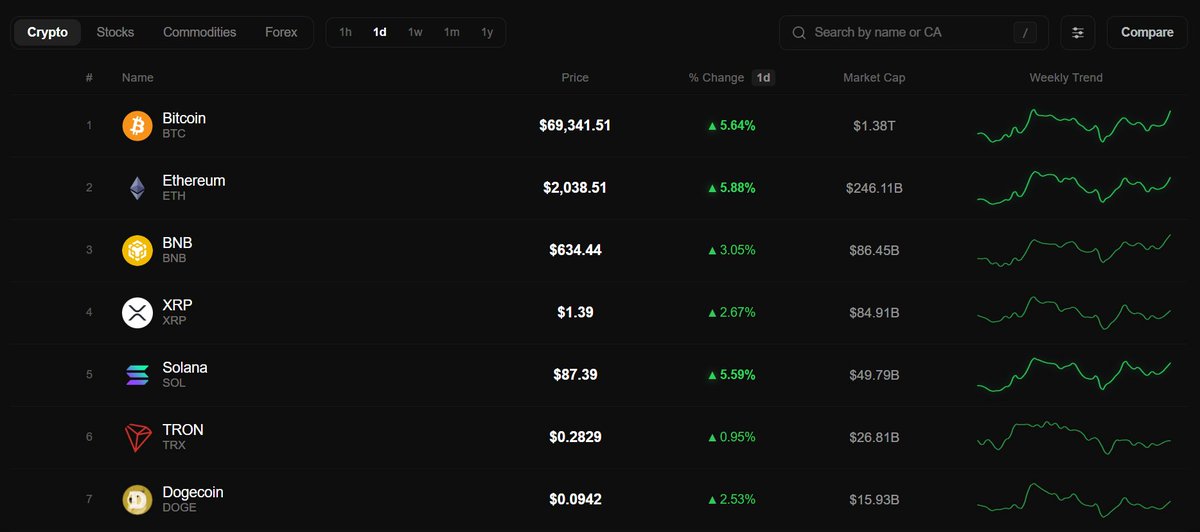The width and height of the screenshot is (1200, 532).
Task: Open XRP weekly trend sparkline
Action: 1074,313
